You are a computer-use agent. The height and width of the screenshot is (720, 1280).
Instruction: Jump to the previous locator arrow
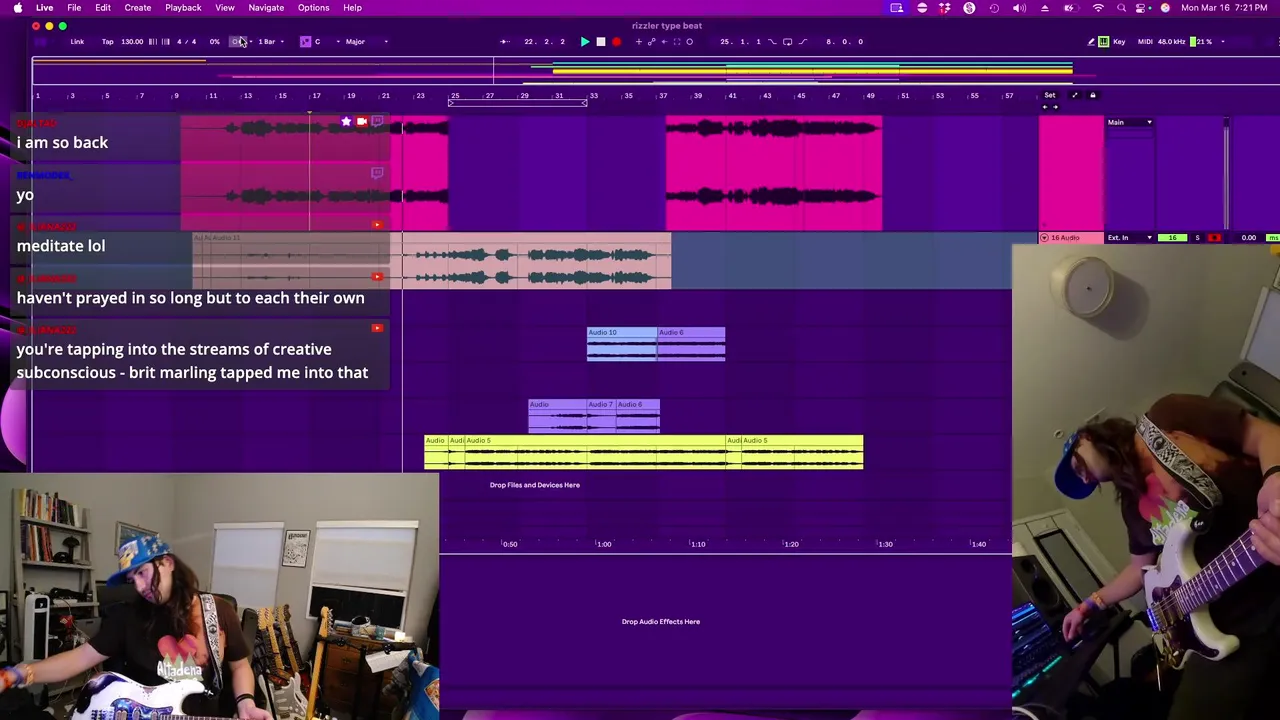(1045, 107)
